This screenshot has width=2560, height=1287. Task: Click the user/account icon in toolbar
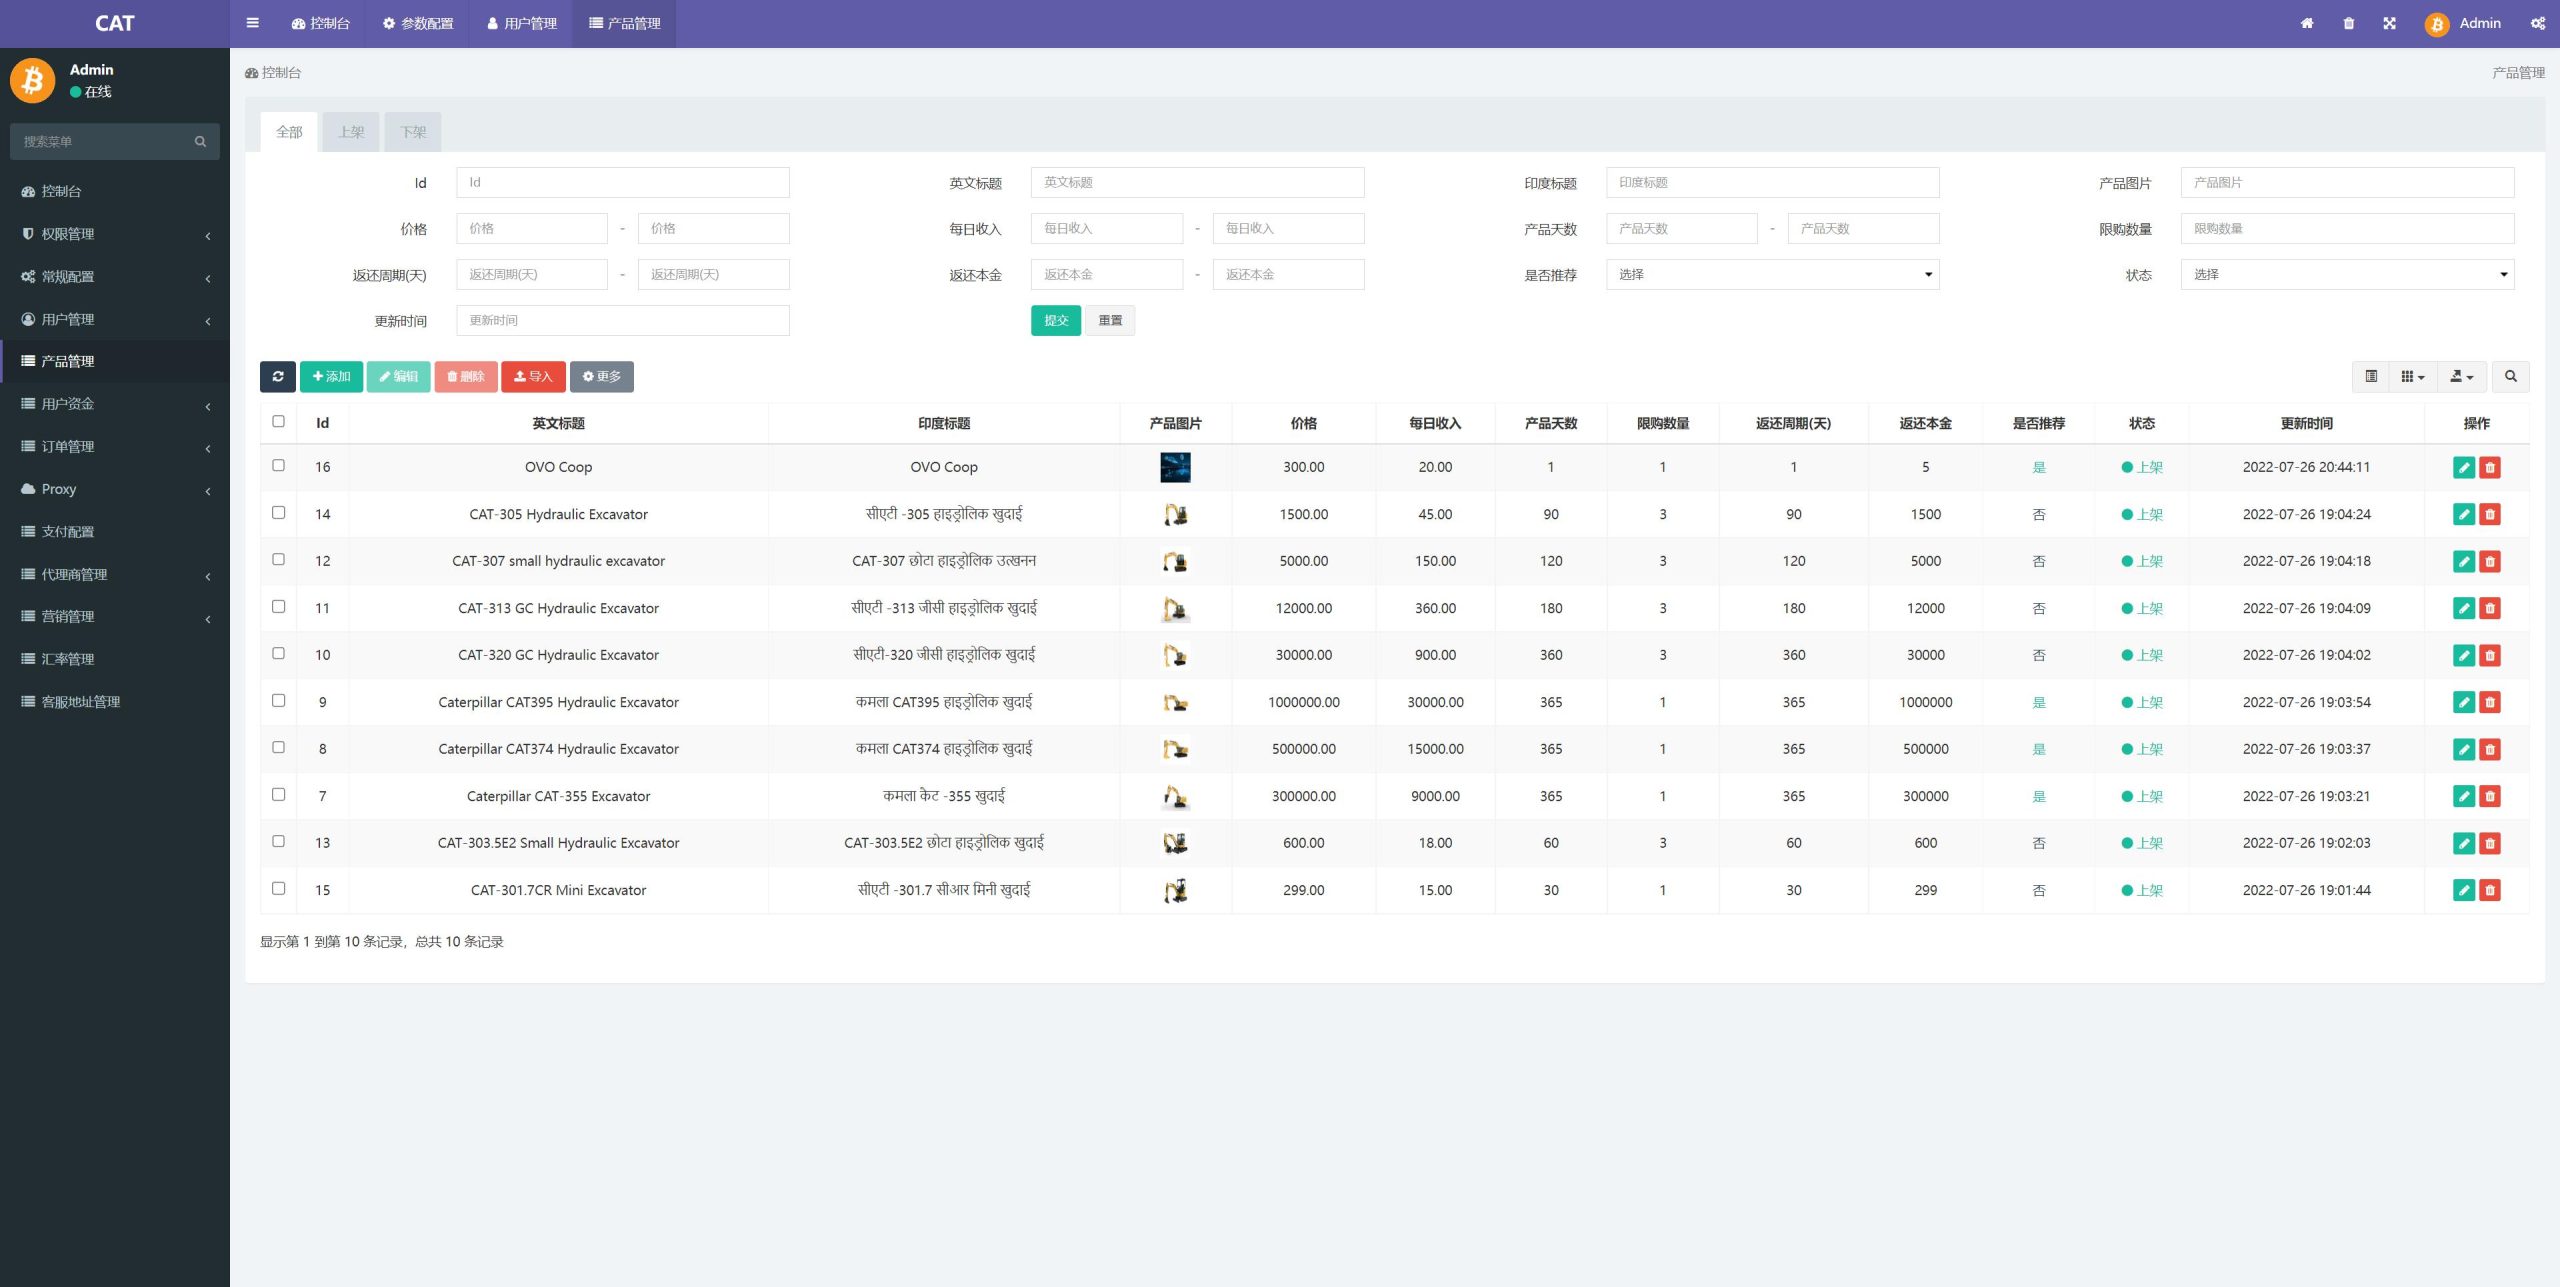tap(2435, 23)
